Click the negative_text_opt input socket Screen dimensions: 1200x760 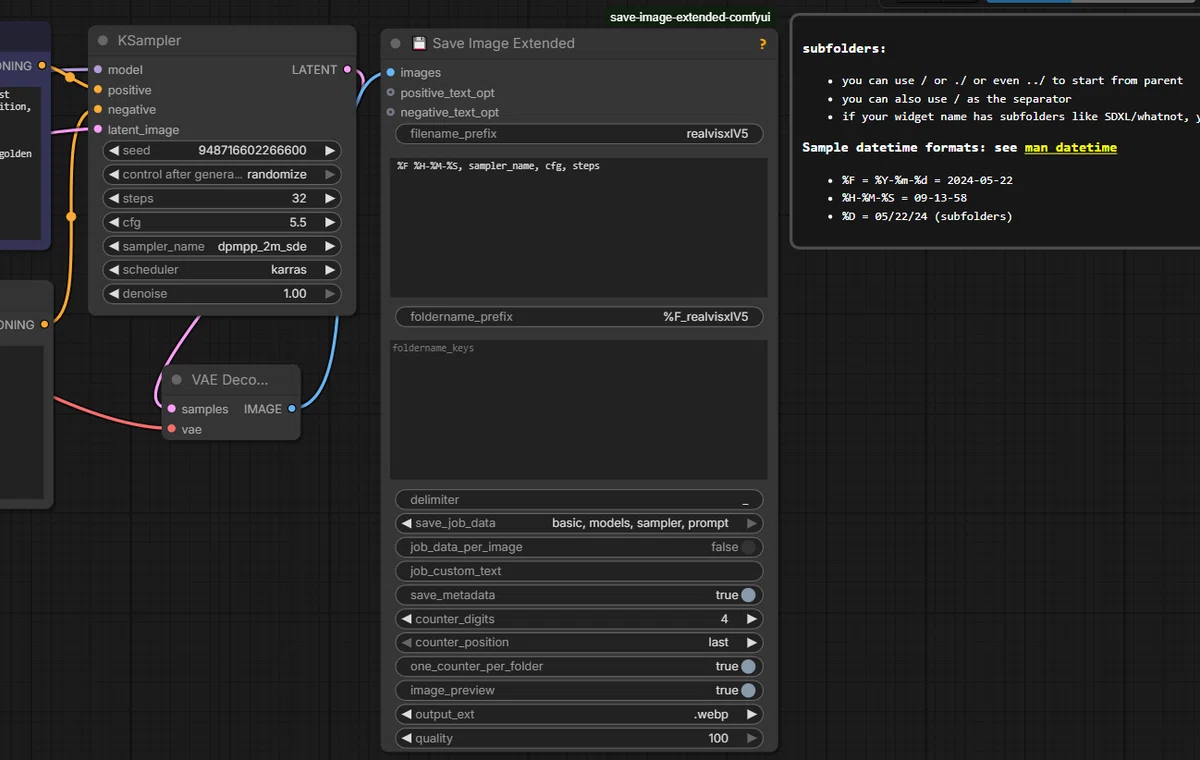(391, 113)
